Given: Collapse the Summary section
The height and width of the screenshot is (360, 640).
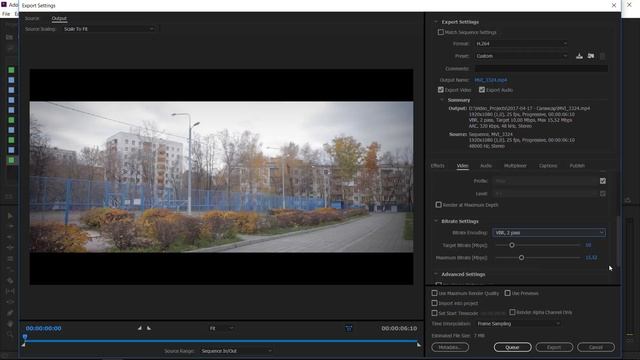Looking at the screenshot, I should 442,100.
